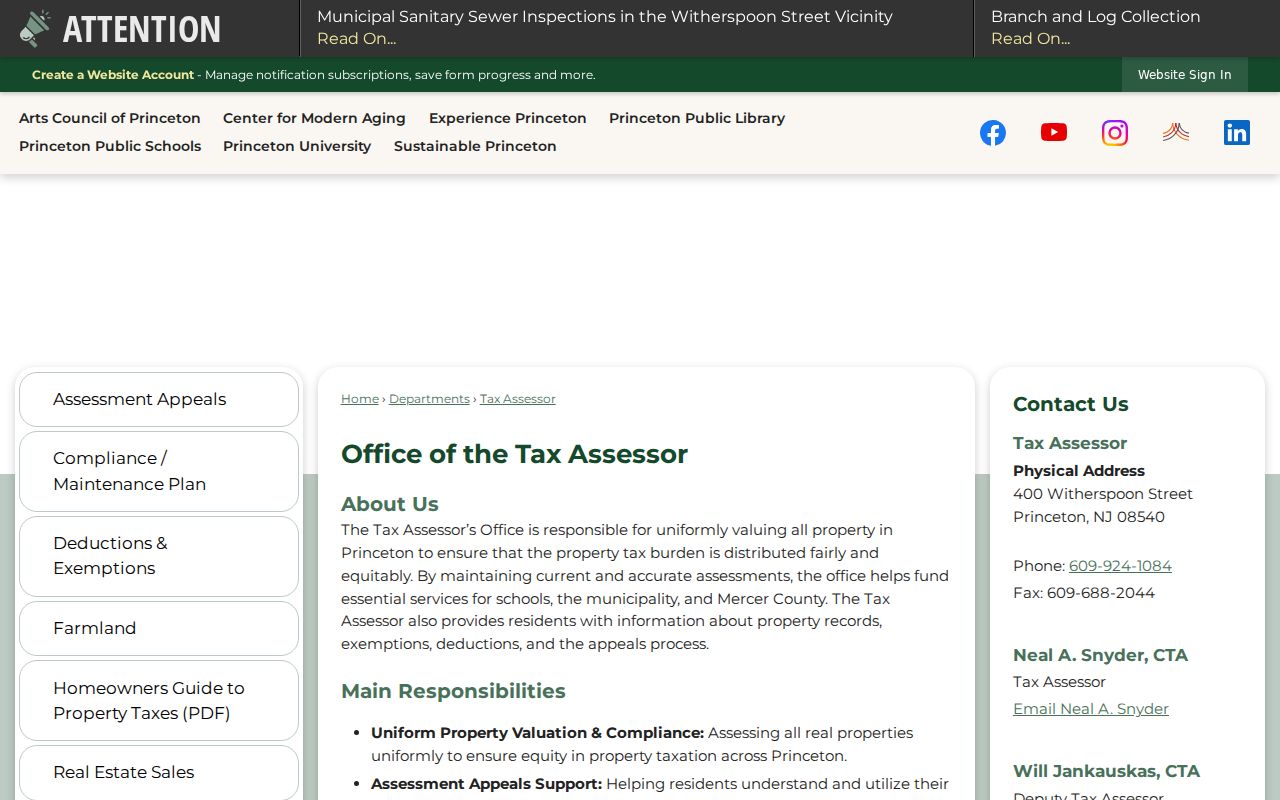The width and height of the screenshot is (1280, 800).
Task: Open Assessment Appeals sidebar item
Action: 159,399
